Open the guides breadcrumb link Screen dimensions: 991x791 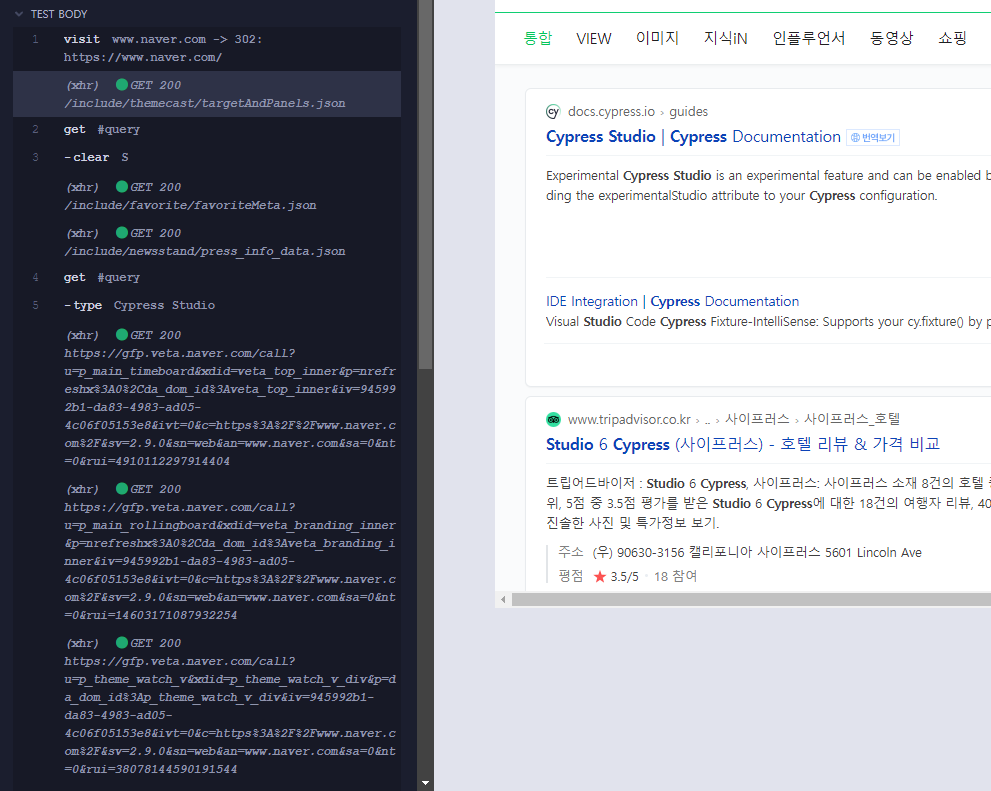pyautogui.click(x=688, y=112)
